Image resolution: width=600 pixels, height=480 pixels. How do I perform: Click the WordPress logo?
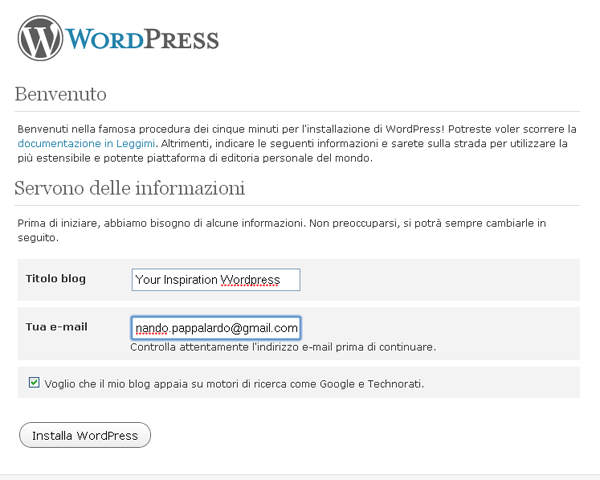[118, 38]
